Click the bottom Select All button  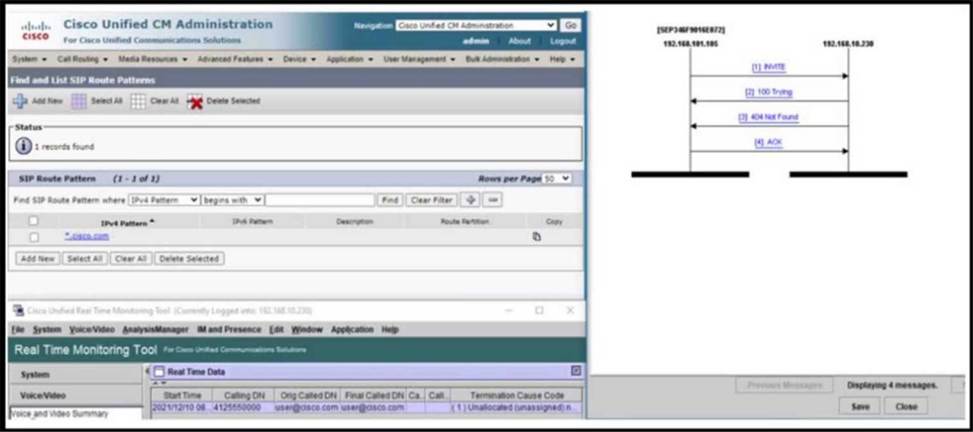coord(84,259)
